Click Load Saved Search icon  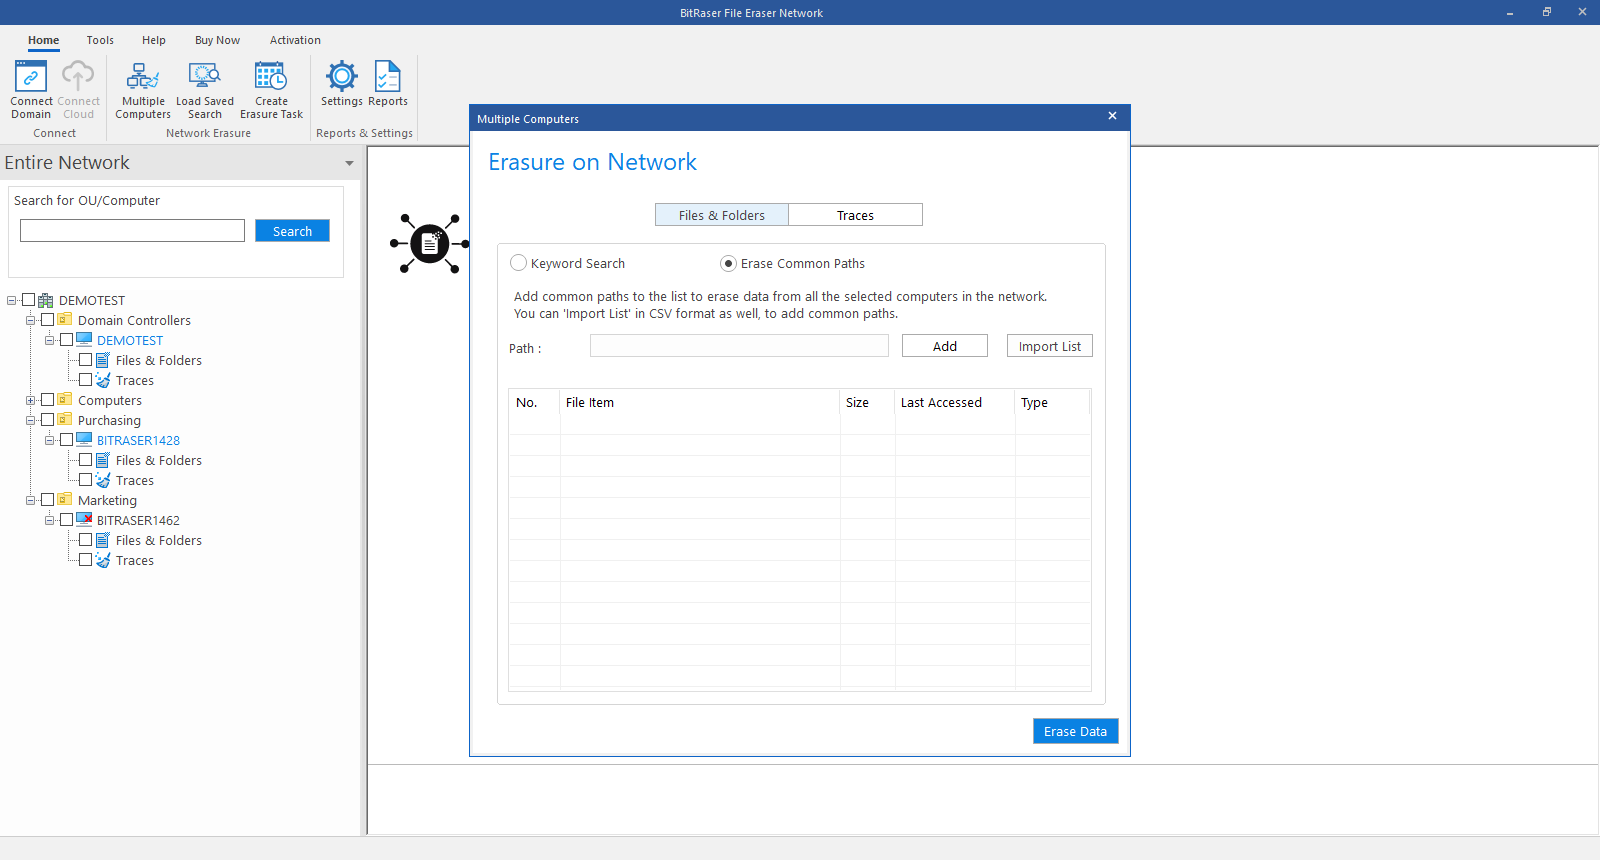click(x=205, y=76)
